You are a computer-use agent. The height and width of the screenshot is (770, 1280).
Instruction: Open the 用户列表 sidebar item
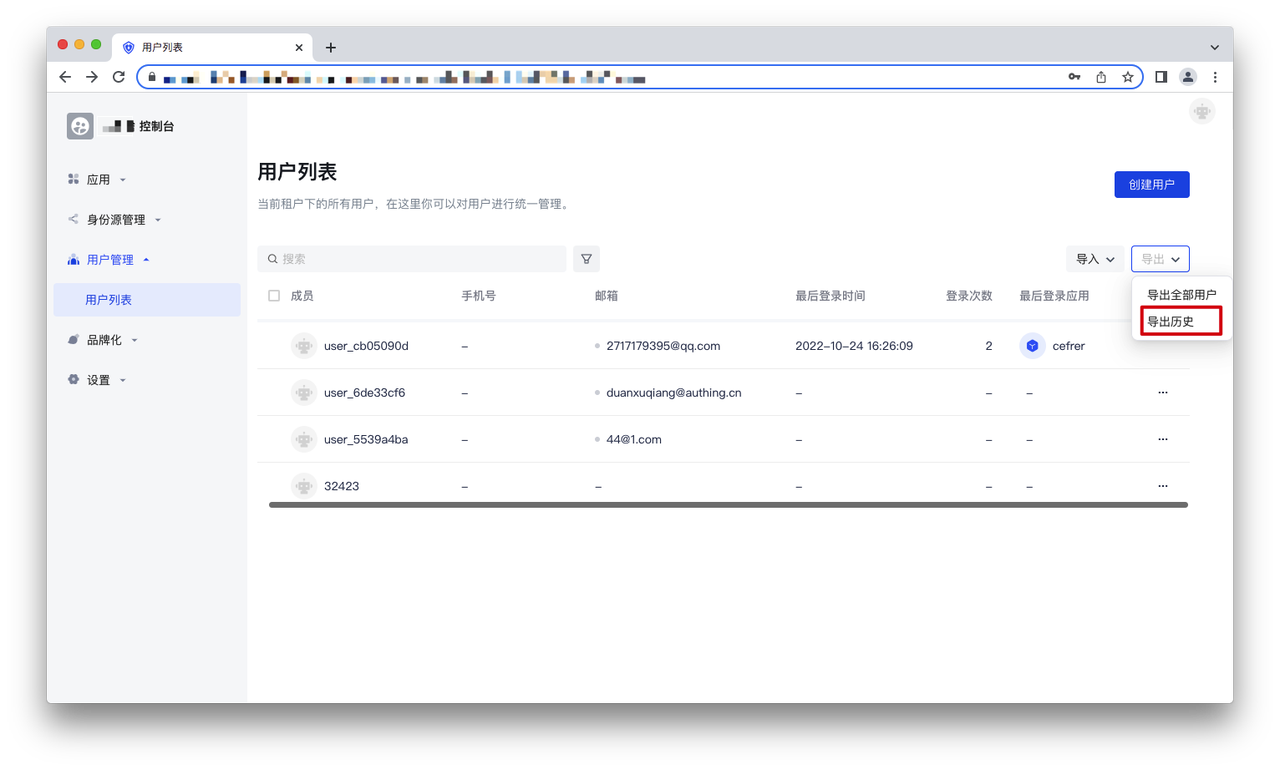108,300
